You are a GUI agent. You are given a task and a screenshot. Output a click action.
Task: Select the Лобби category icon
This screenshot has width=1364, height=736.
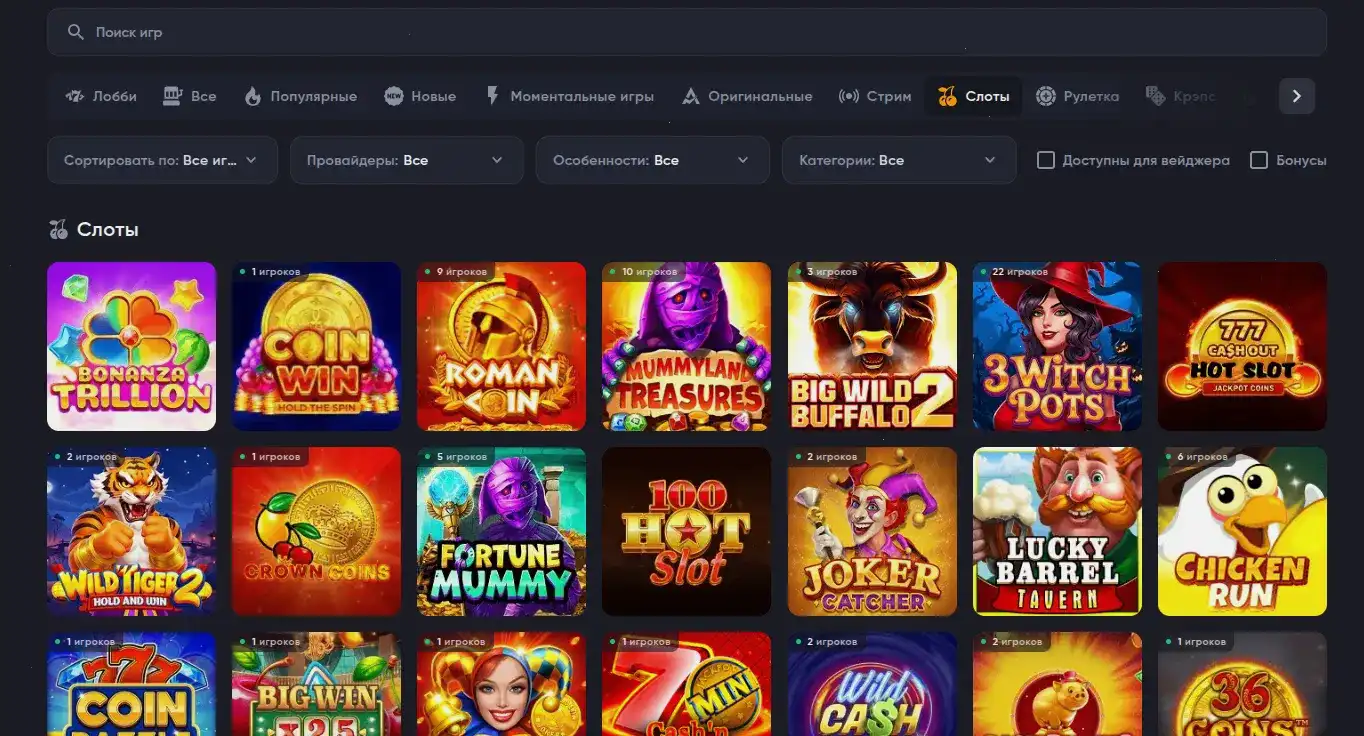[75, 95]
